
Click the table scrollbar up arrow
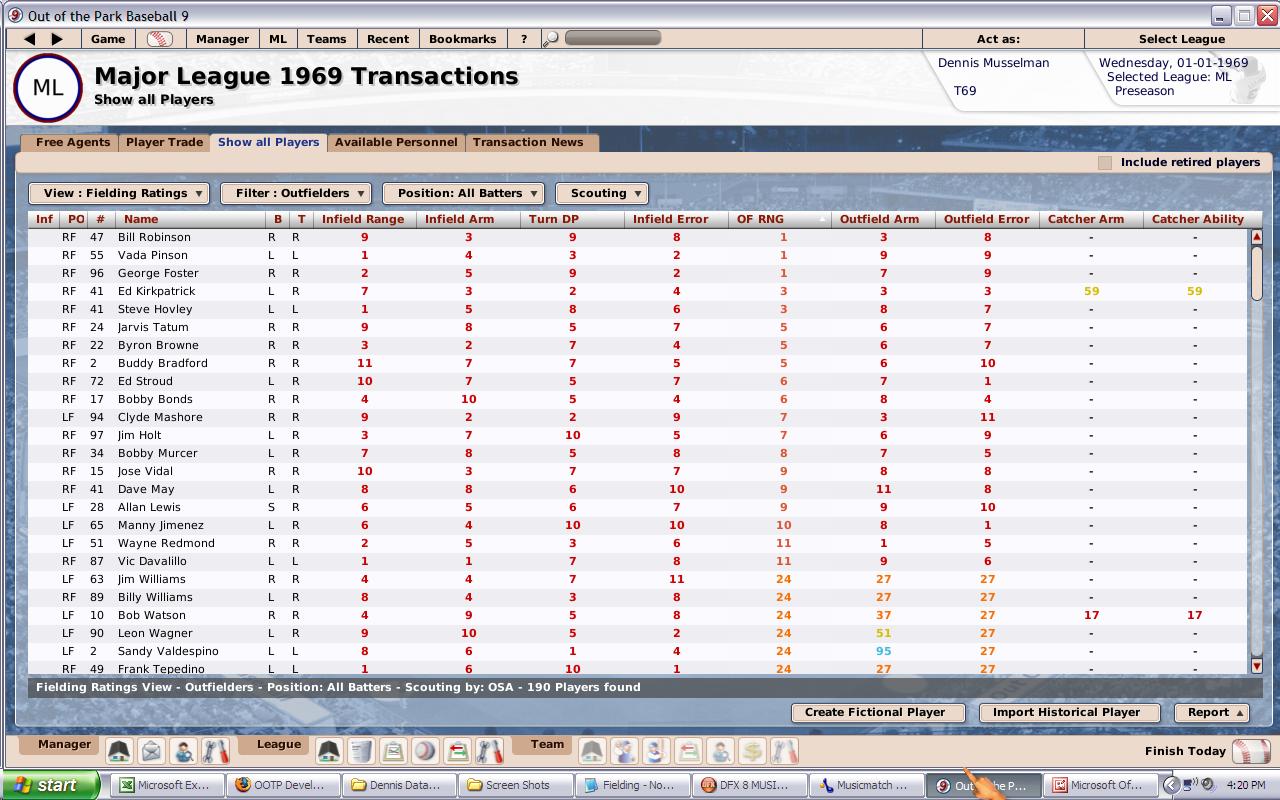tap(1257, 237)
